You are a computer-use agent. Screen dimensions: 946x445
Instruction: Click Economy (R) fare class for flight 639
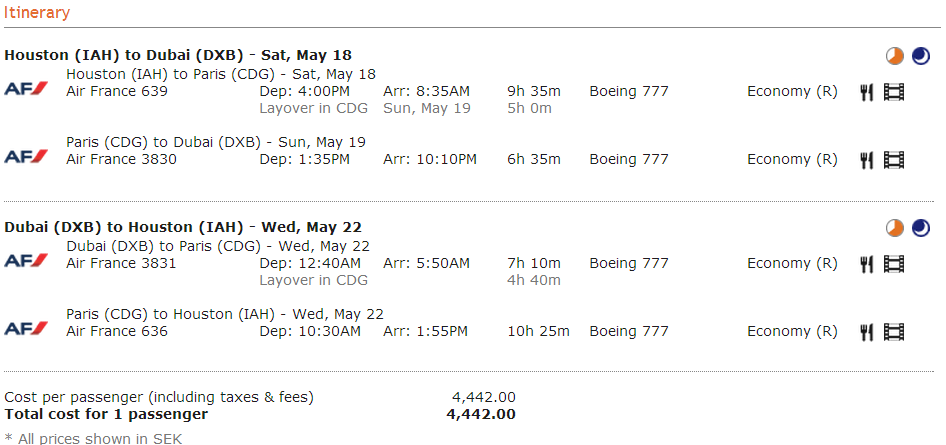(x=792, y=91)
